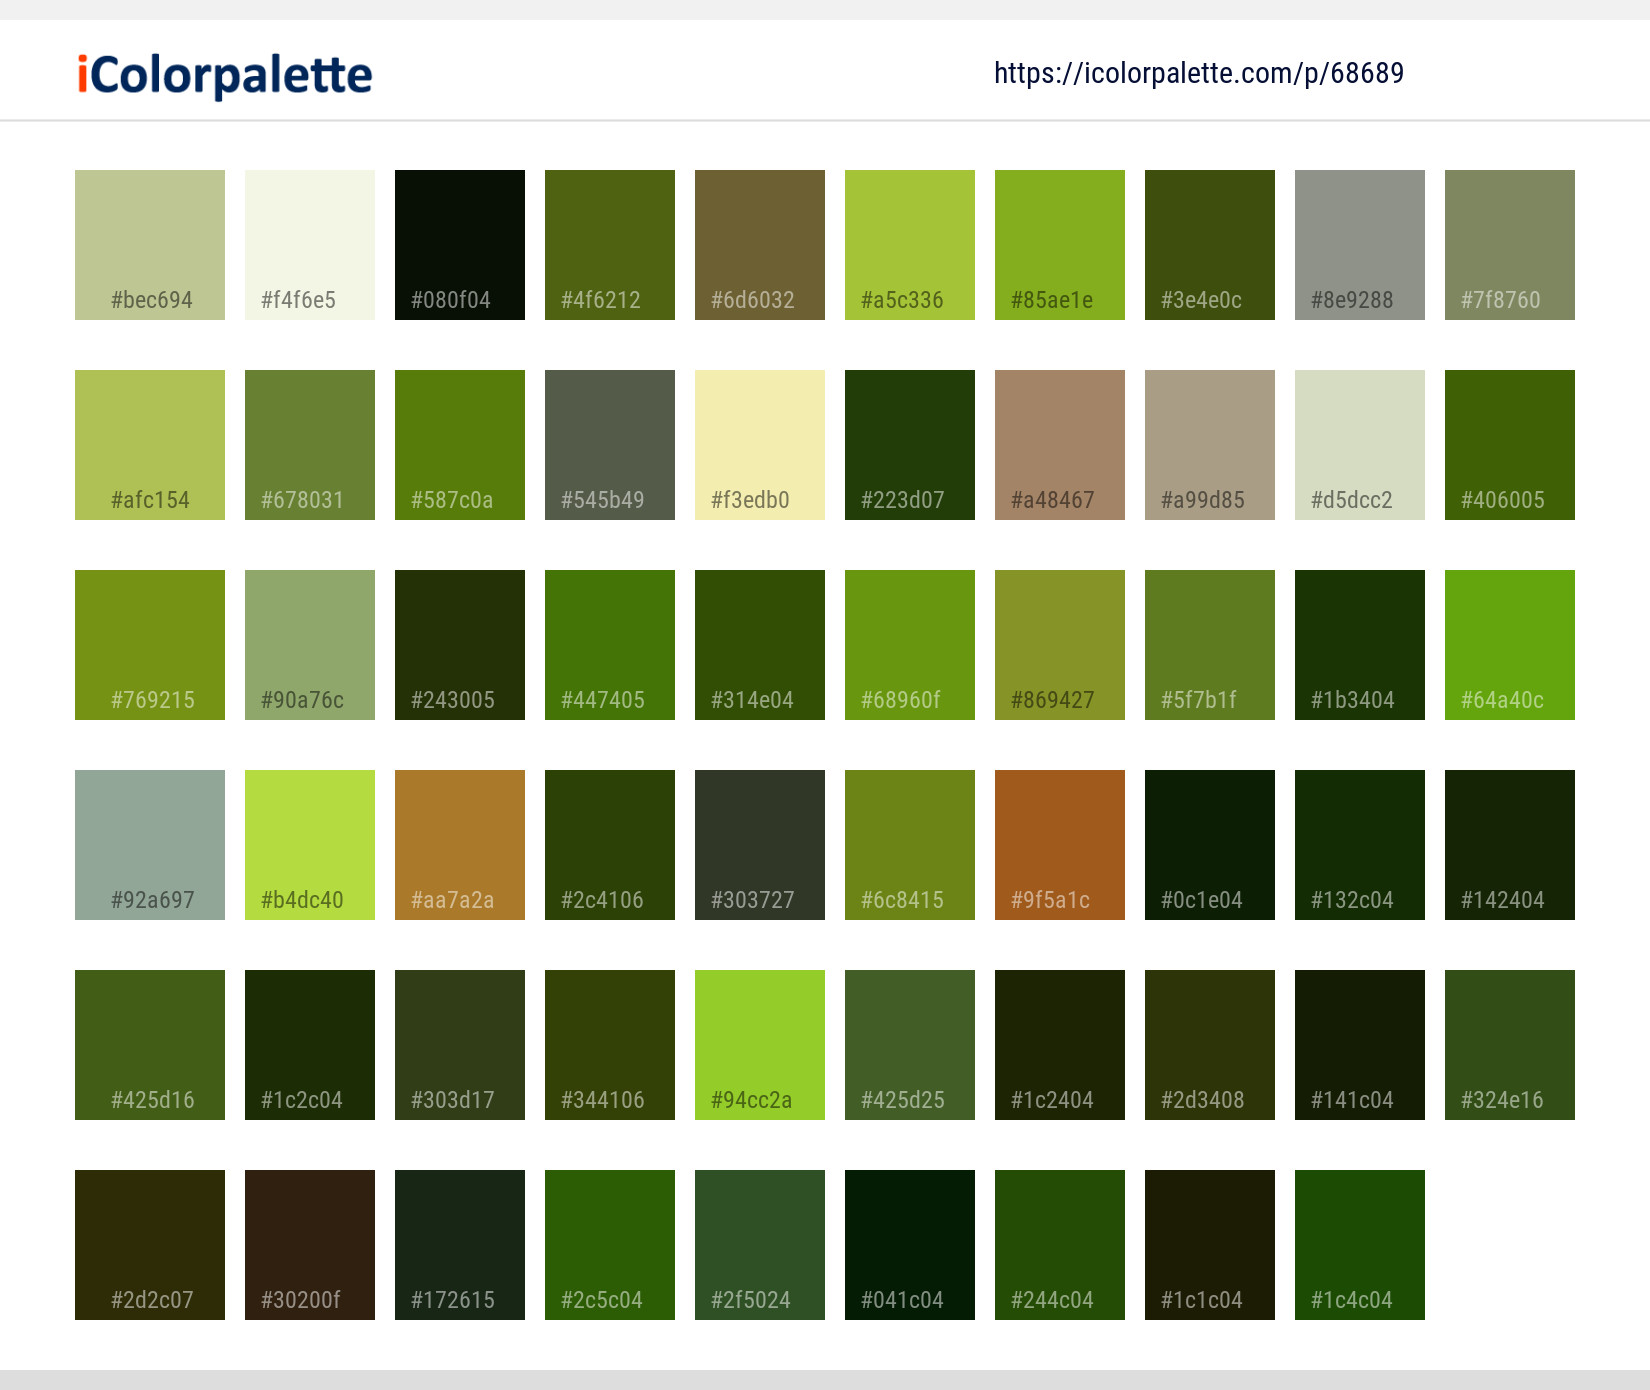The width and height of the screenshot is (1650, 1390).
Task: Pick the #a99d85 swatch
Action: tap(1210, 445)
